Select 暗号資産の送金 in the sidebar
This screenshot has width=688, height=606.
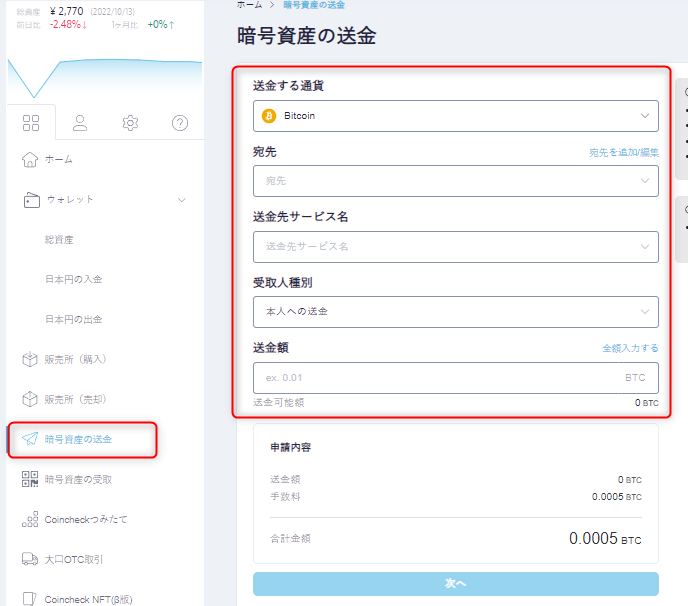point(79,440)
